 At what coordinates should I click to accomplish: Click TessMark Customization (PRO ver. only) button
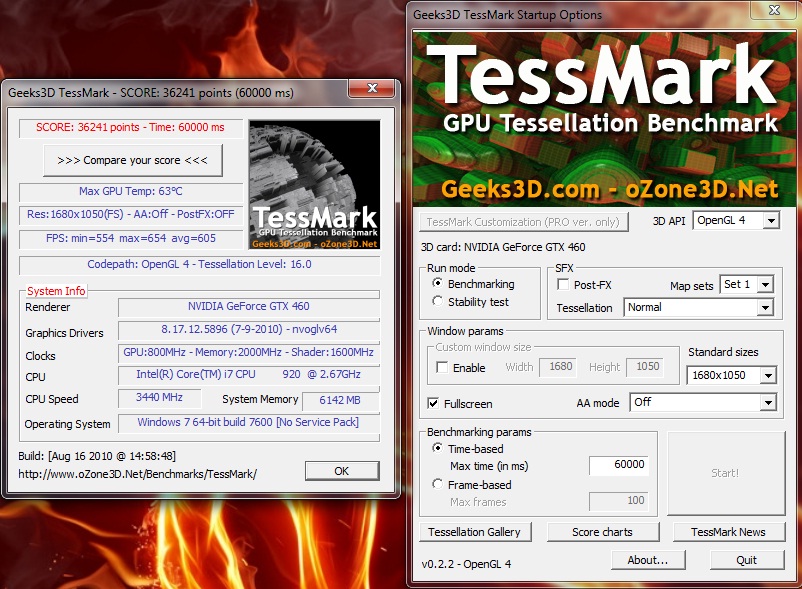523,222
